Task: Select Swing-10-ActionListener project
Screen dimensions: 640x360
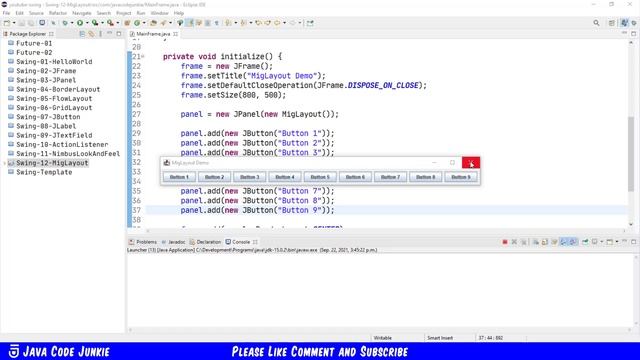Action: pos(62,144)
